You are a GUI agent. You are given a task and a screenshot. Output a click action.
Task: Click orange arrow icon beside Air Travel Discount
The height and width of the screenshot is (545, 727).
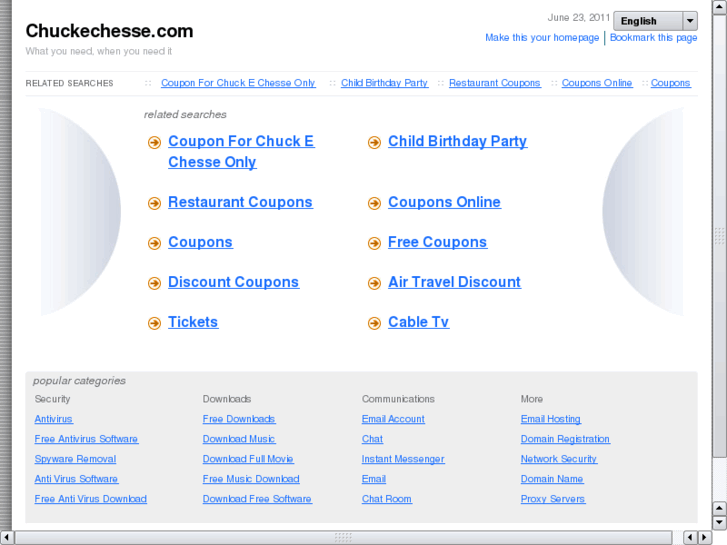click(x=374, y=283)
